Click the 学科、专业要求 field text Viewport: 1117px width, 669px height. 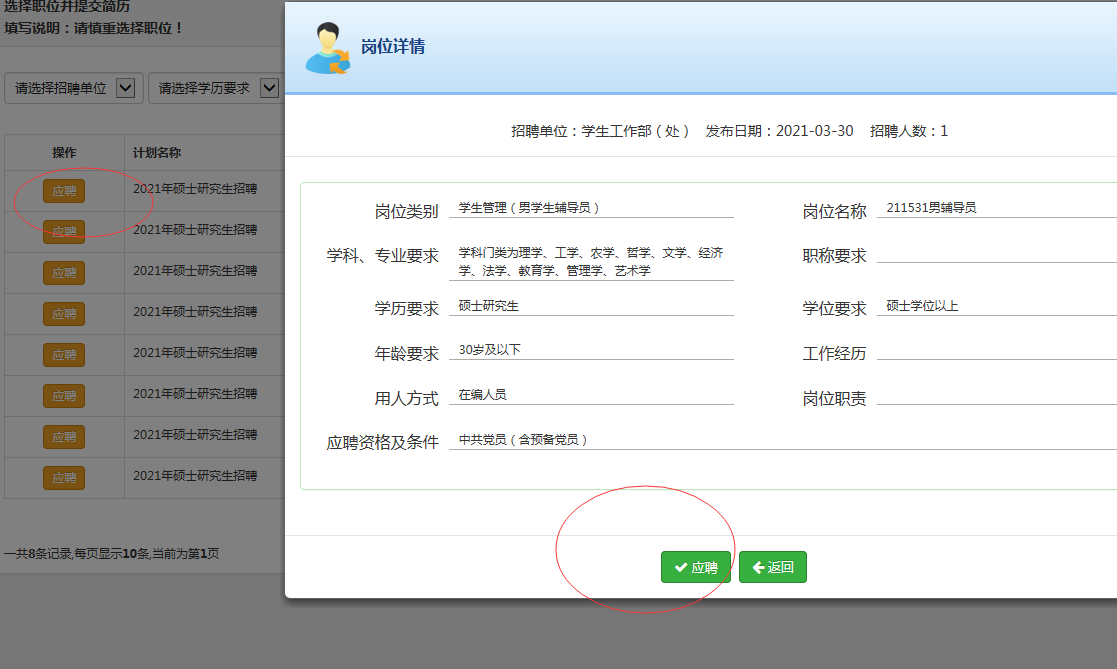[590, 262]
